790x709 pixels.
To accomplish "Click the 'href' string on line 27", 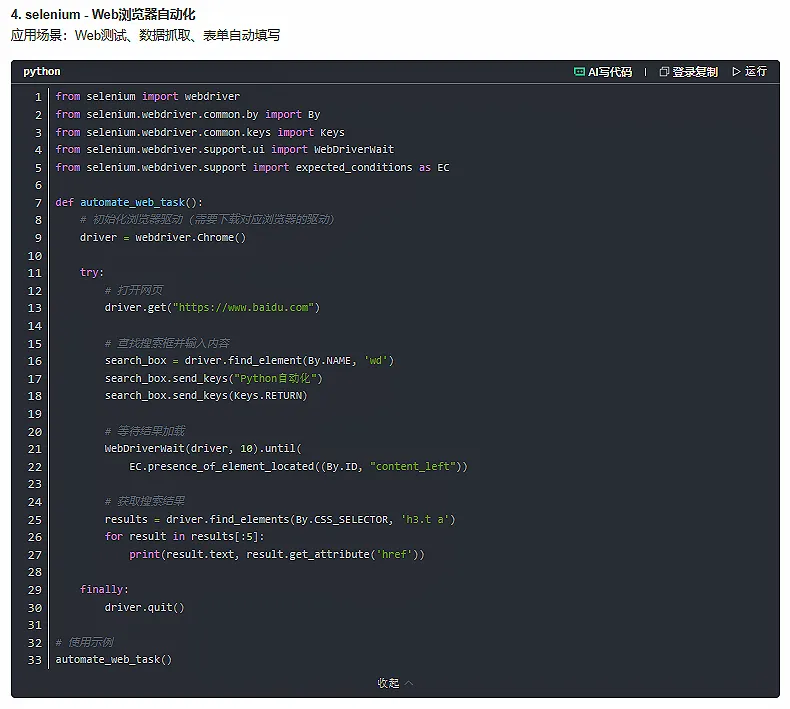I will click(394, 554).
